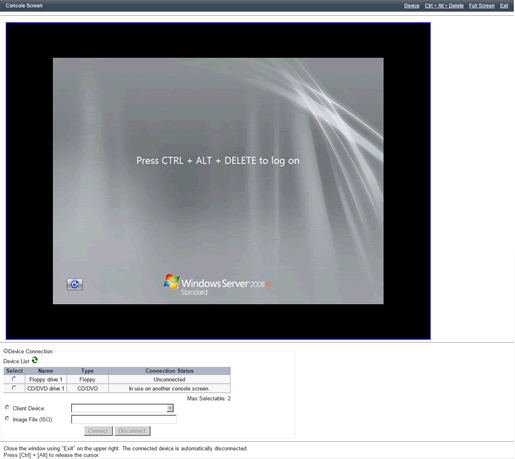Click the 'Unconnected' status cell
Image resolution: width=515 pixels, height=459 pixels.
click(169, 379)
